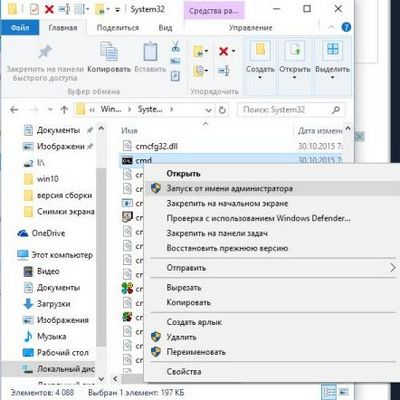Click the red X delete icon in ribbon
The height and width of the screenshot is (400, 400).
point(223,51)
